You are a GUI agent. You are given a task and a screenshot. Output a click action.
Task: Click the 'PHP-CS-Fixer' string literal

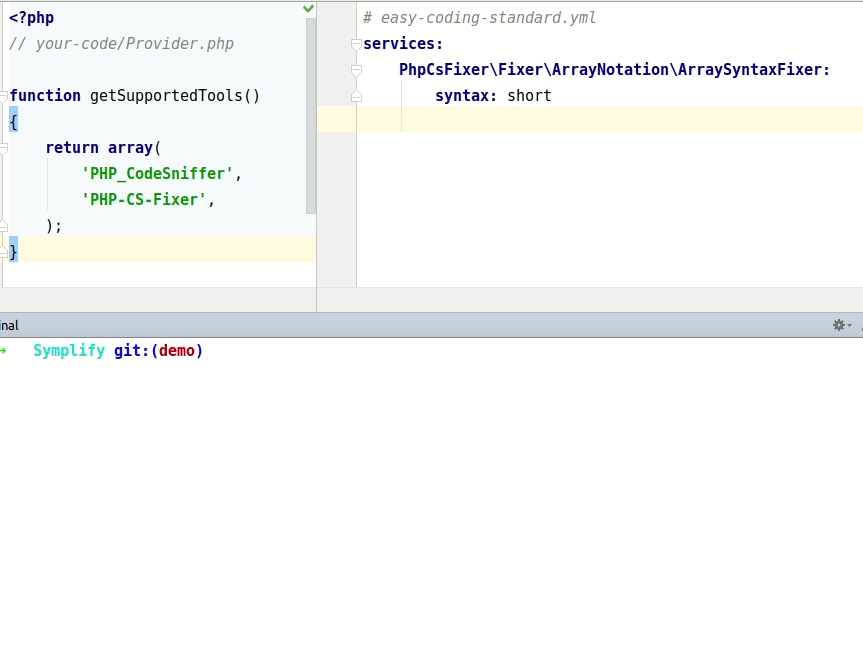pyautogui.click(x=144, y=200)
